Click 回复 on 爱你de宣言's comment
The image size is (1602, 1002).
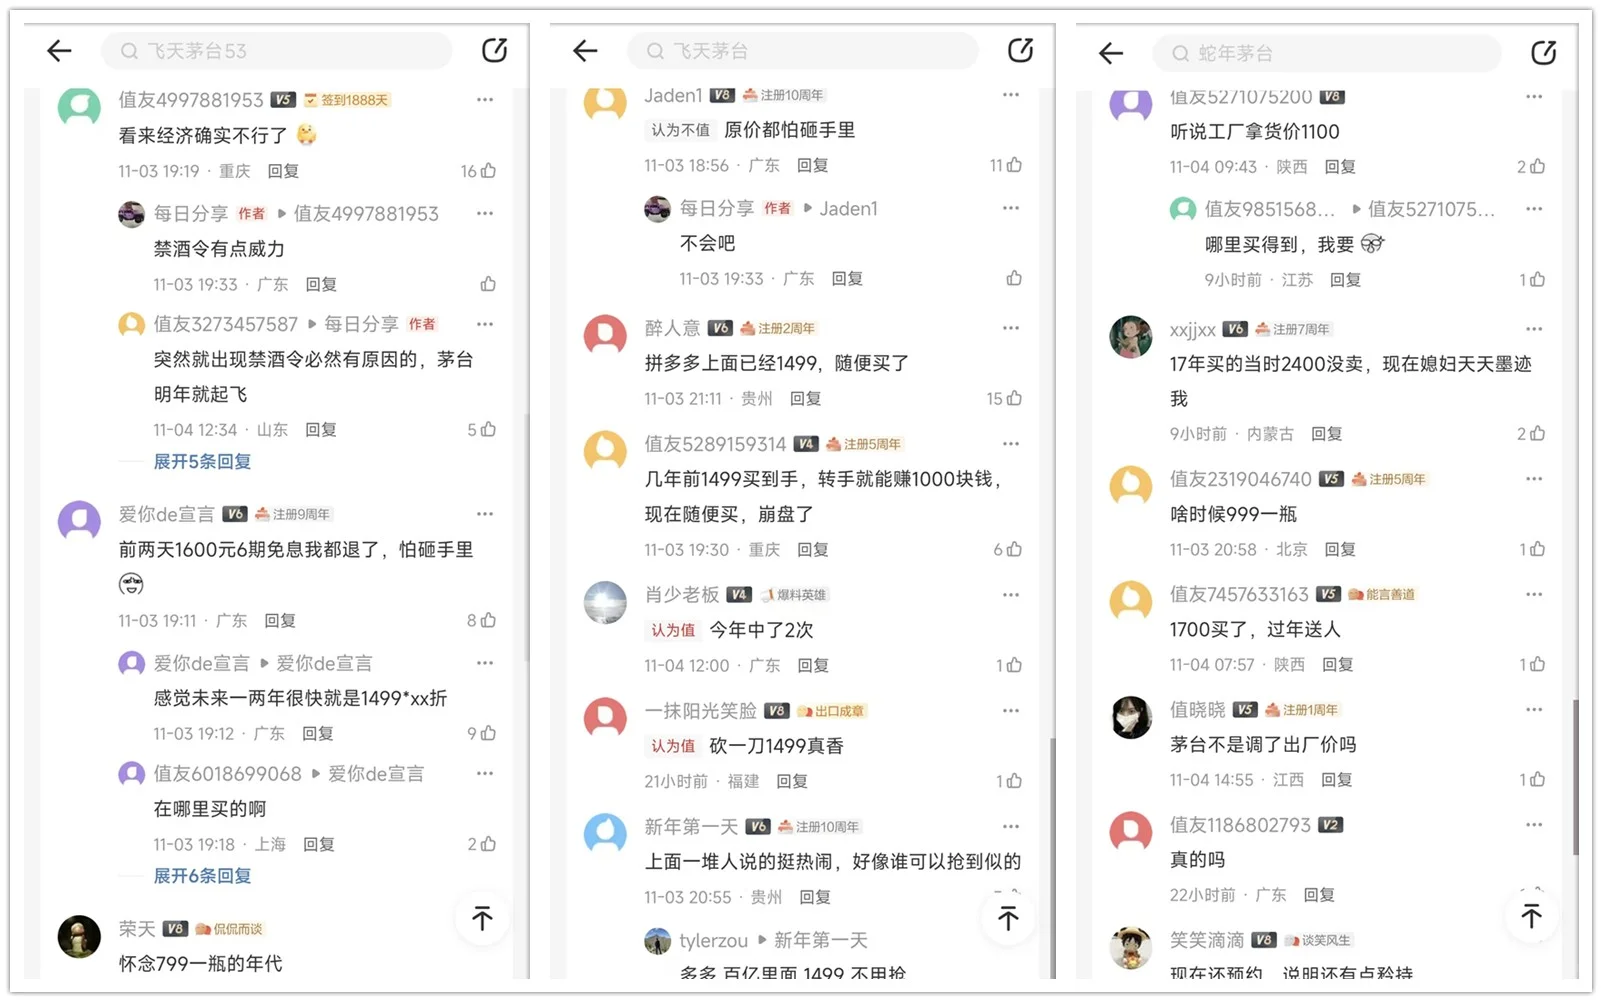click(280, 620)
